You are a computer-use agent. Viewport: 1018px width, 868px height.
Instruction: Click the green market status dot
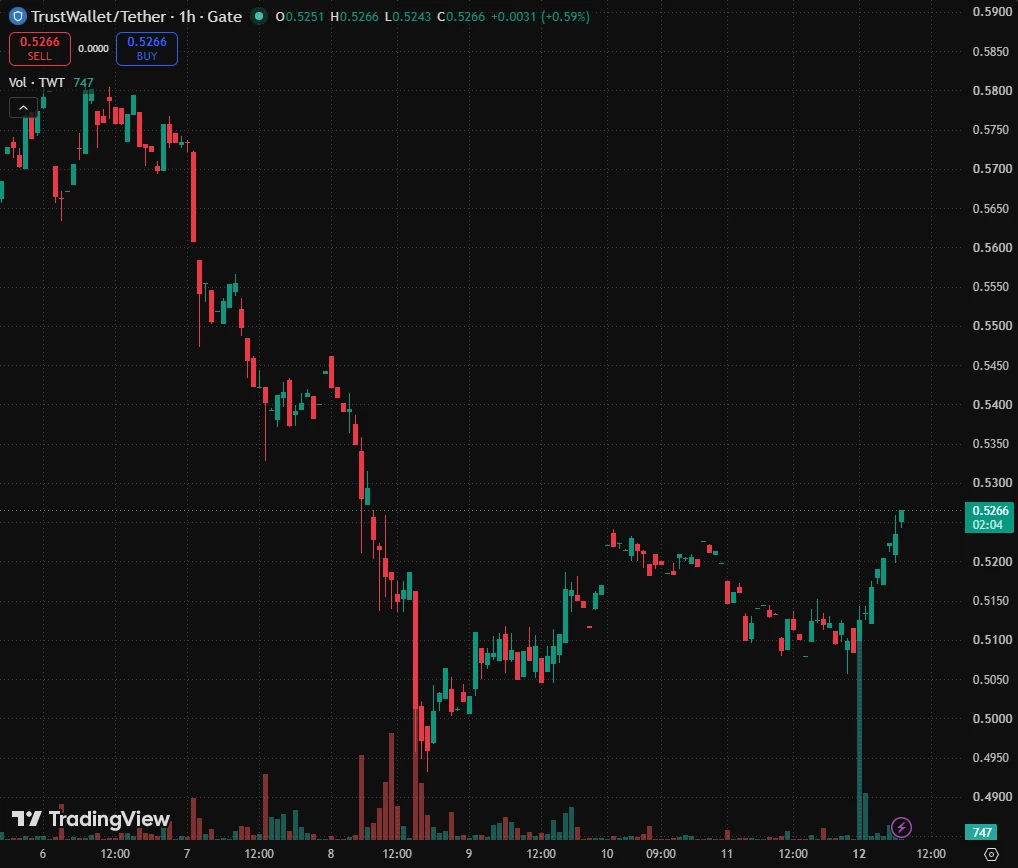tap(258, 16)
